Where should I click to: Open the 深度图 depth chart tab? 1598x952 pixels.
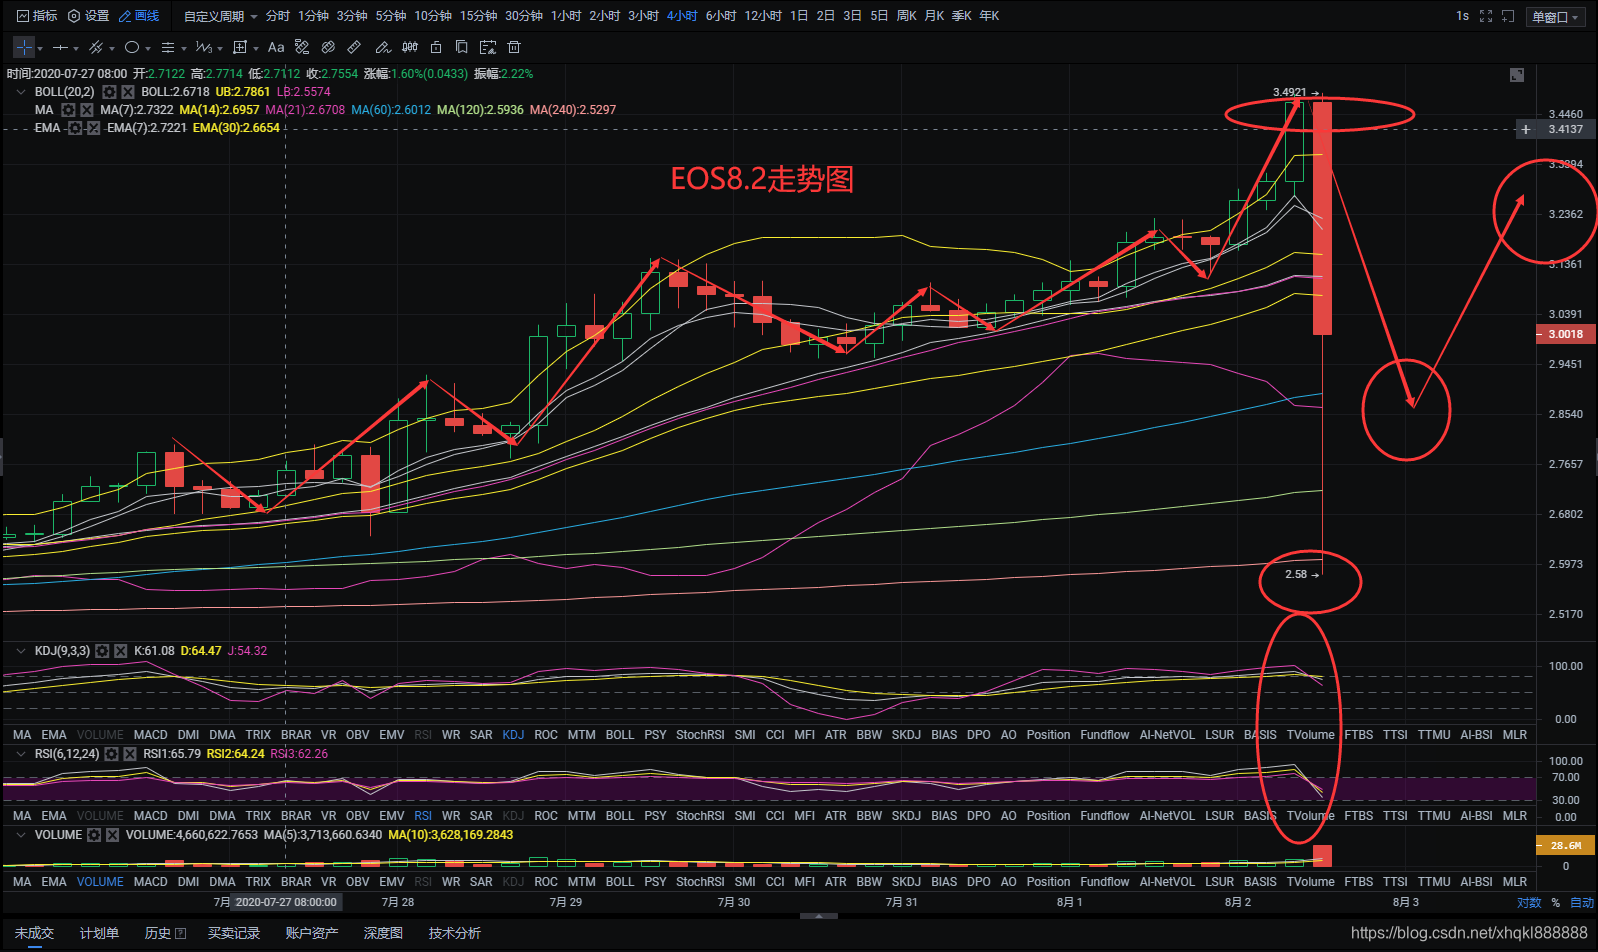[383, 933]
